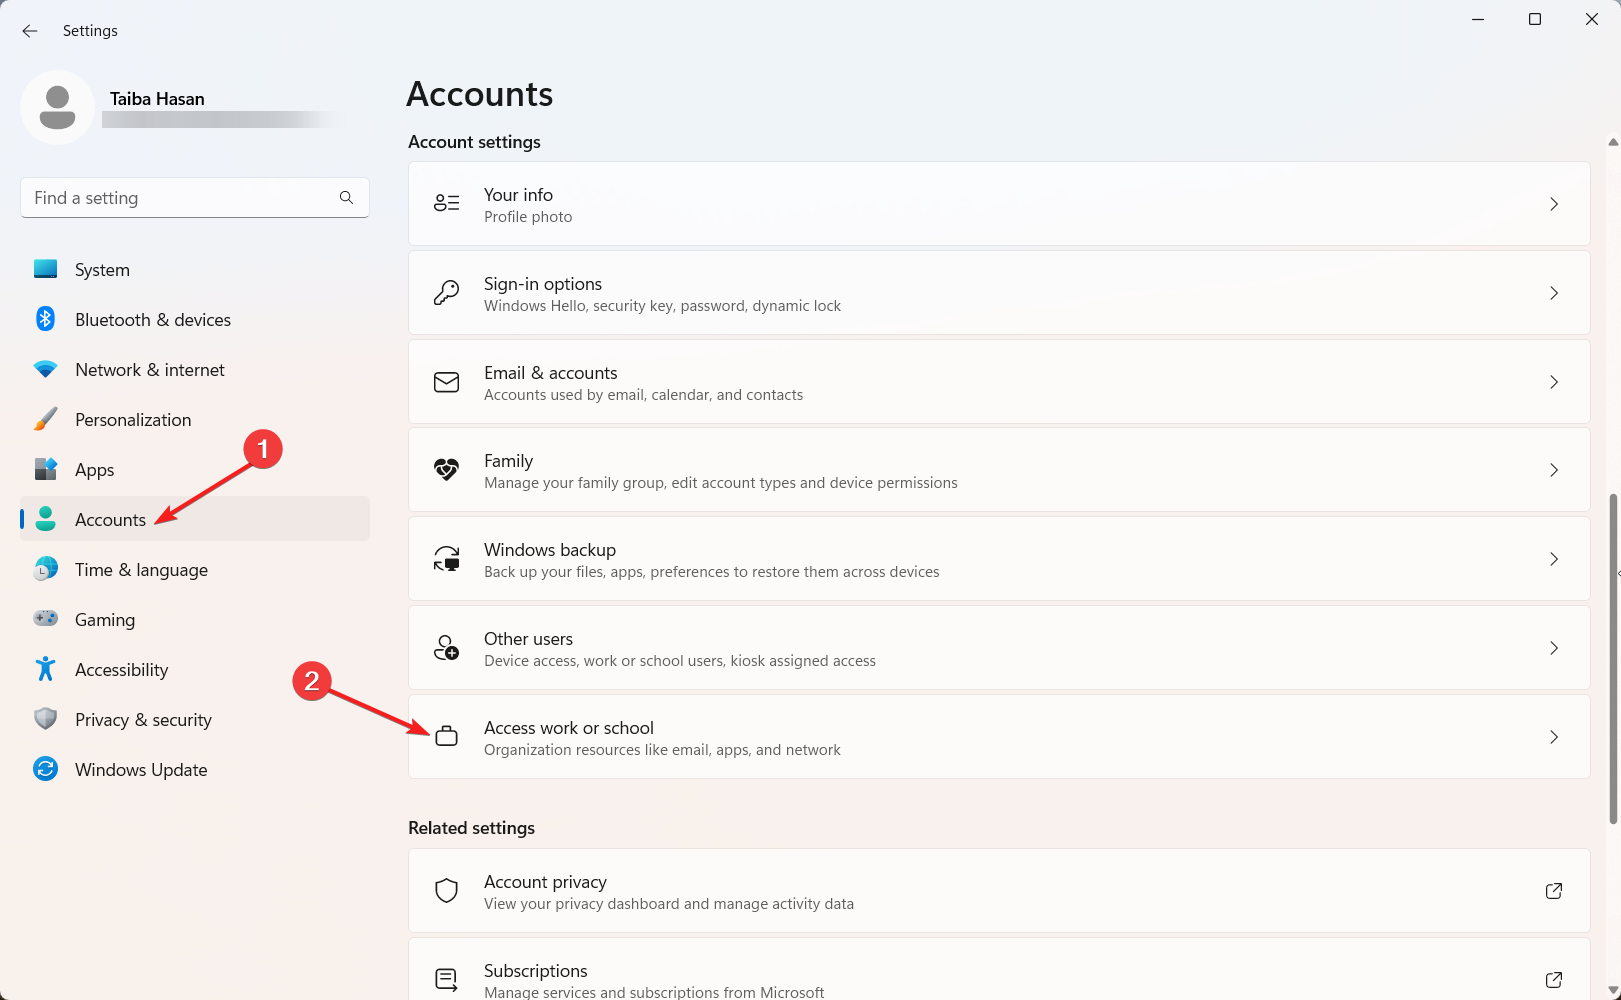Click the Windows Update sync icon

pos(45,769)
